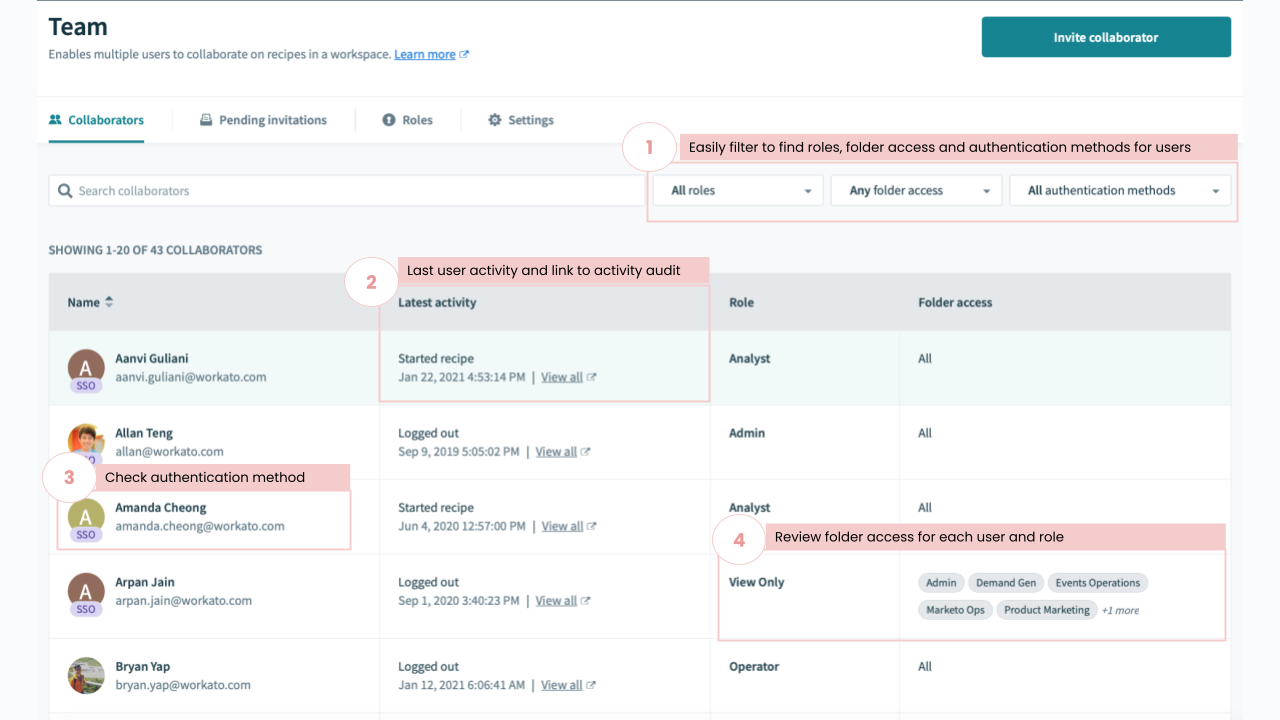Click external link icon beside Learn more

(x=464, y=55)
